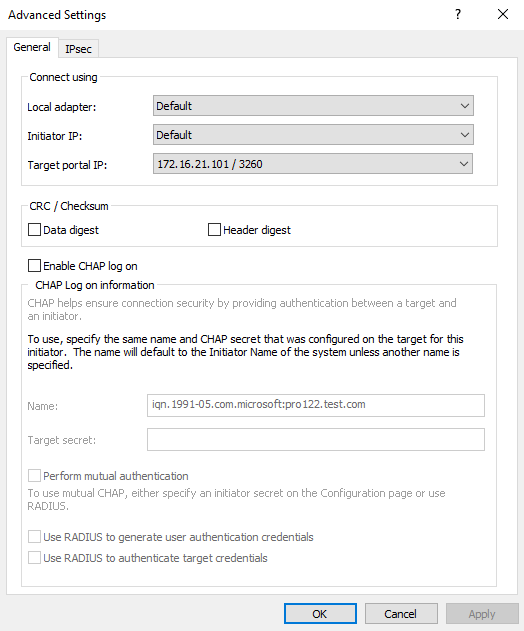Open the Target portal IP dropdown
The width and height of the screenshot is (524, 631).
pyautogui.click(x=313, y=164)
